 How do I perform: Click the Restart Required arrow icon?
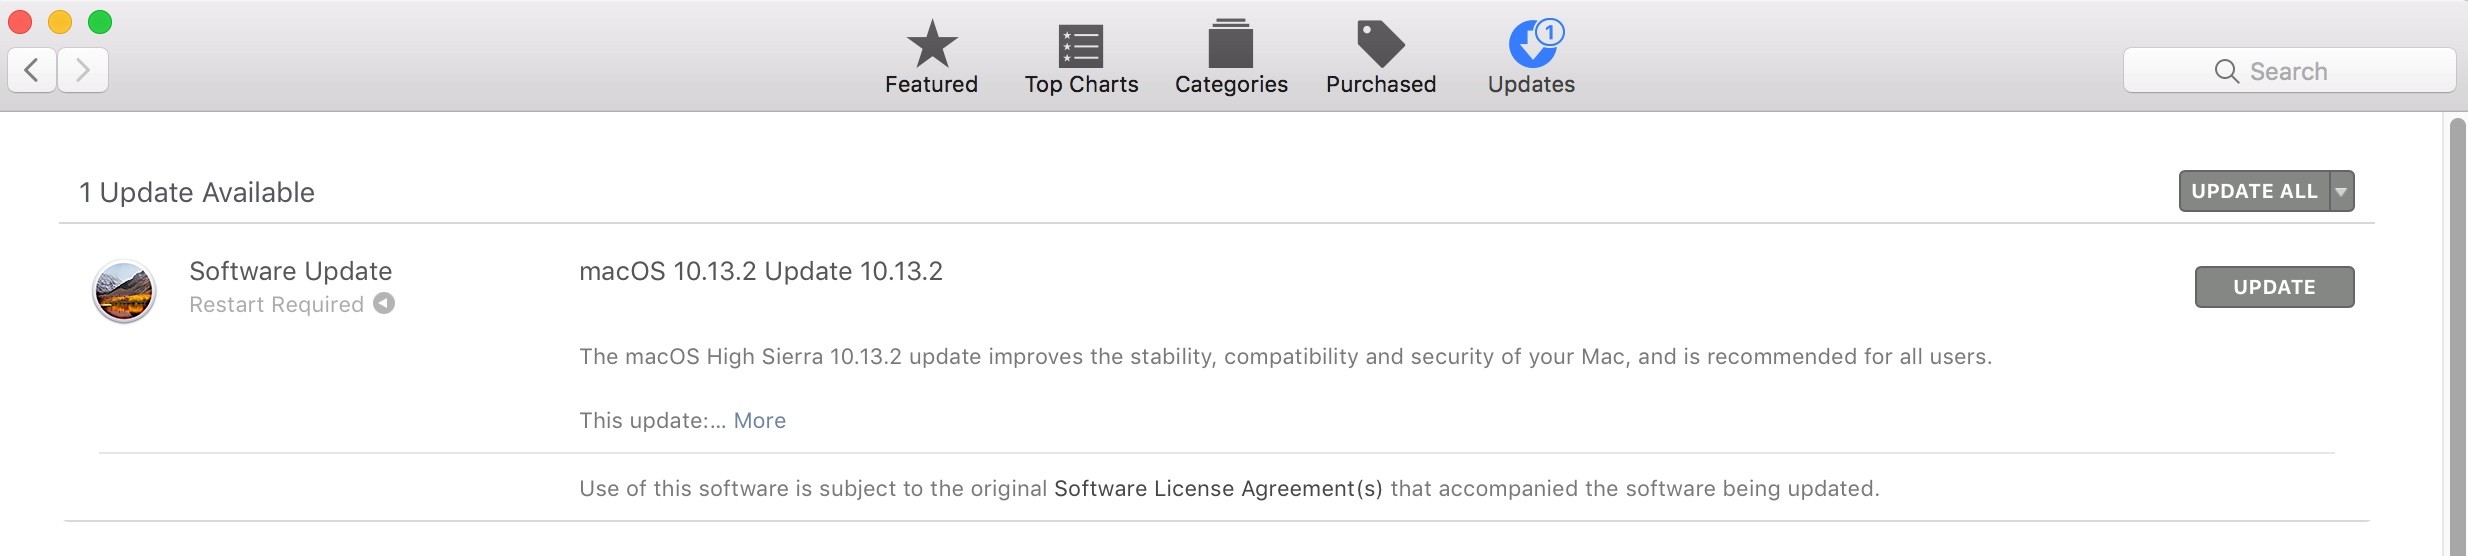click(x=384, y=303)
